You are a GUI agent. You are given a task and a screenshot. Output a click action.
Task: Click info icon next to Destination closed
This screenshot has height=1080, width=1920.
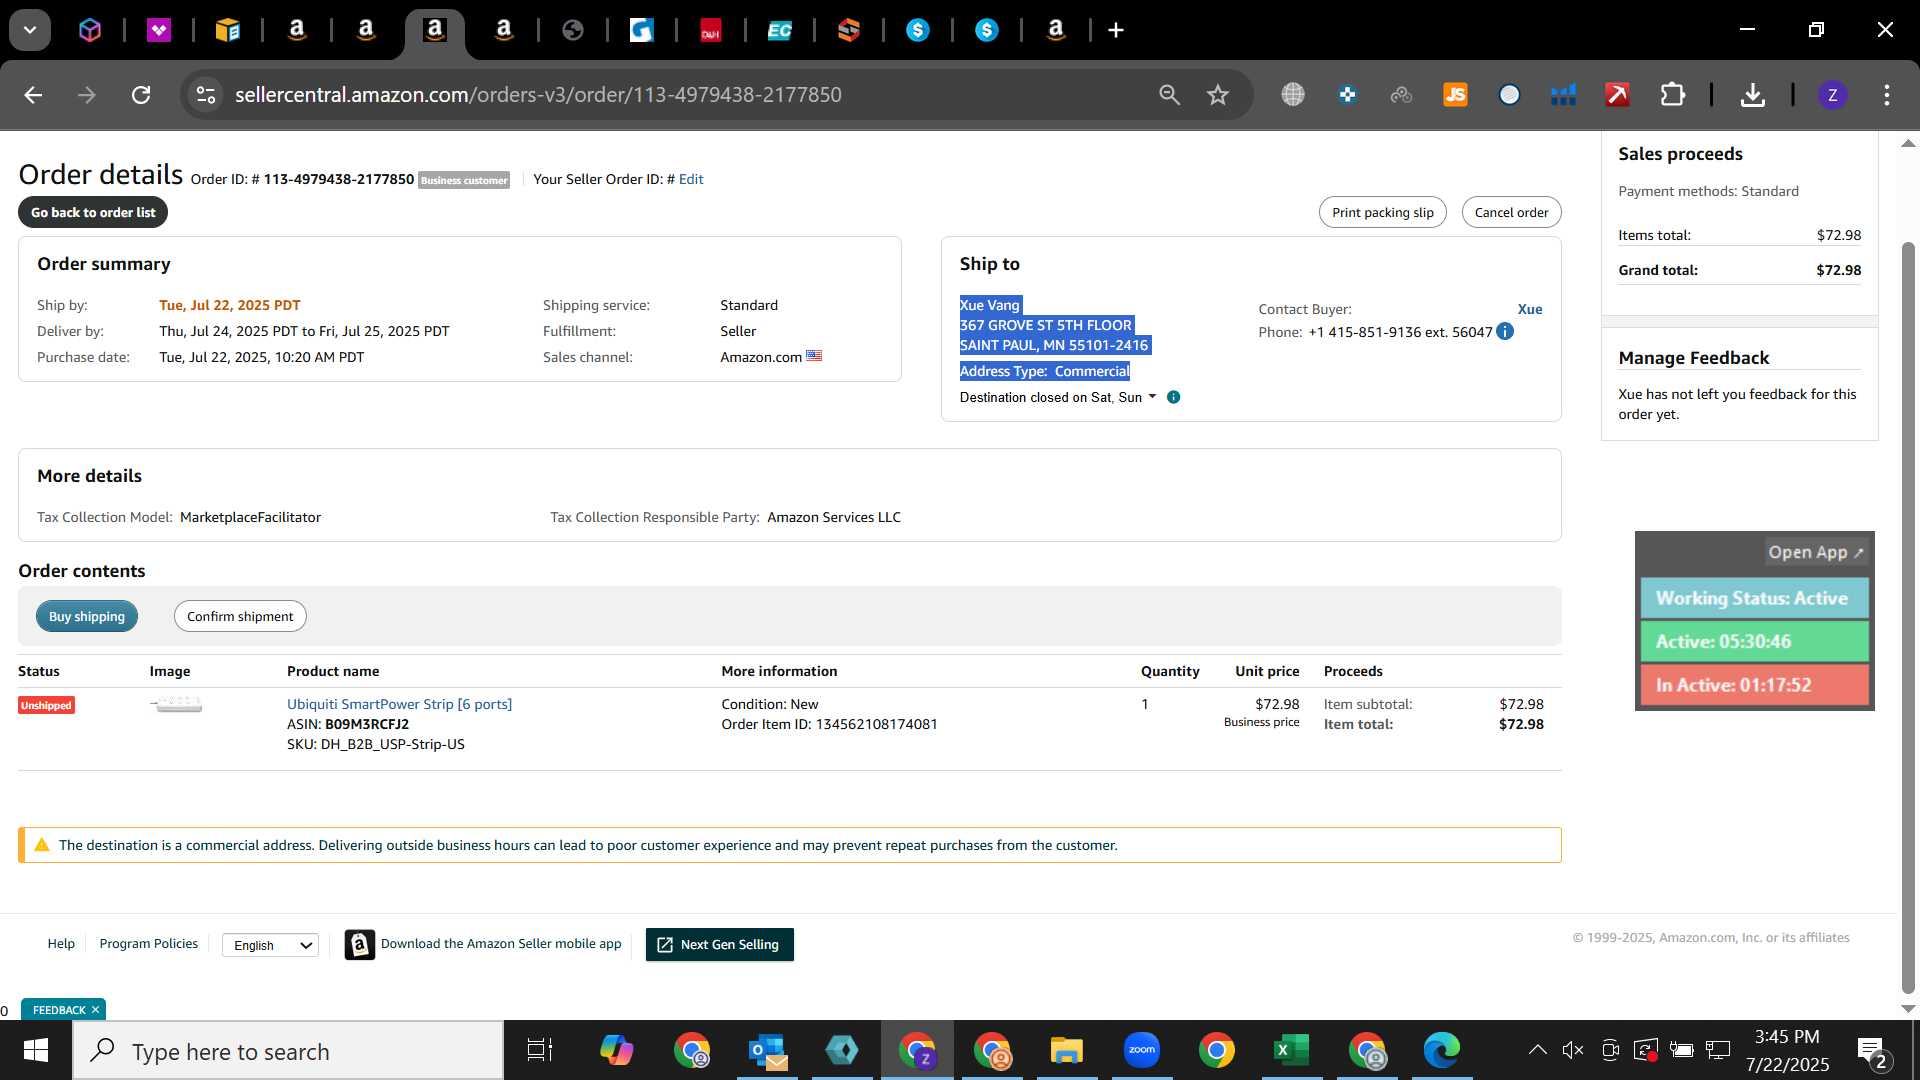point(1174,397)
